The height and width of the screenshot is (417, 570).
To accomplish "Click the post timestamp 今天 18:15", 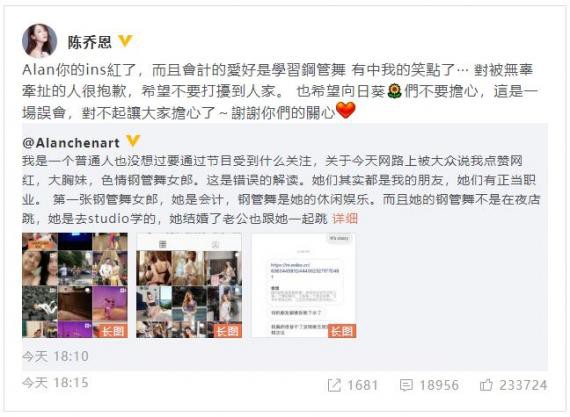I will point(56,383).
